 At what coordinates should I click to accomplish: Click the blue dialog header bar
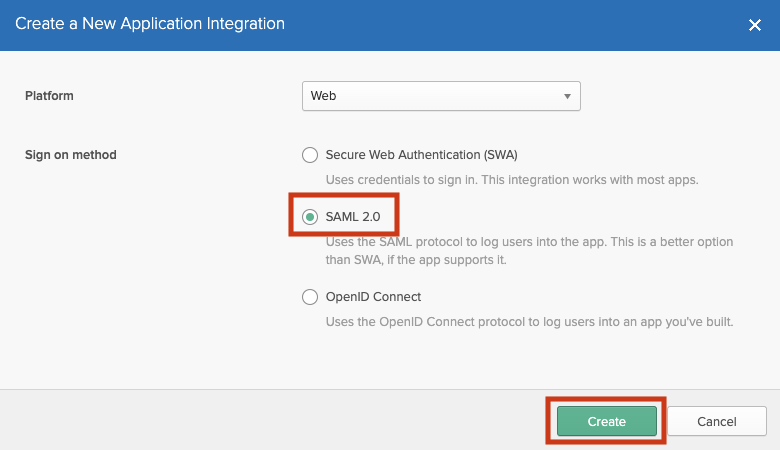(390, 25)
